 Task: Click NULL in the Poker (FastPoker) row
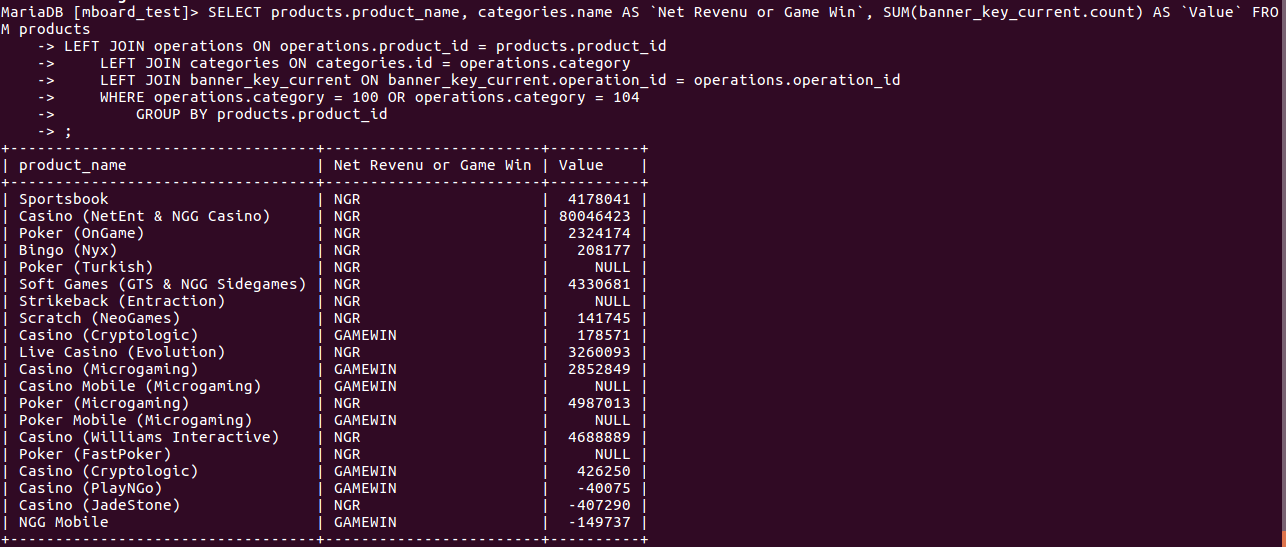click(613, 454)
